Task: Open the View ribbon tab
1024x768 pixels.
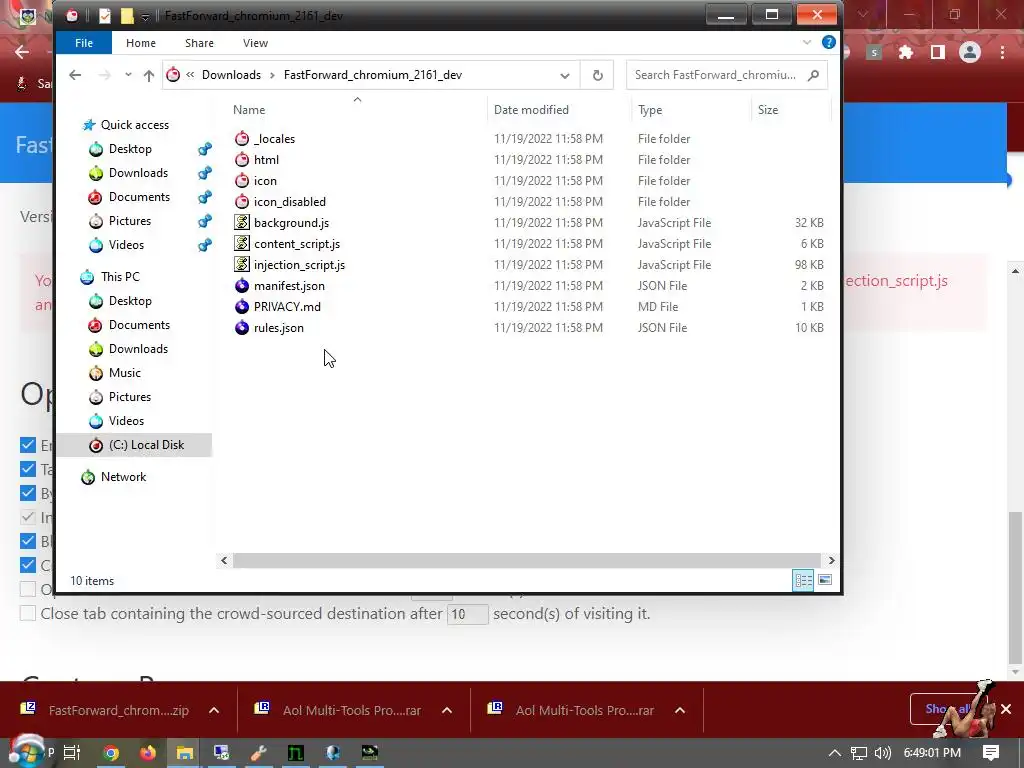Action: coord(255,43)
